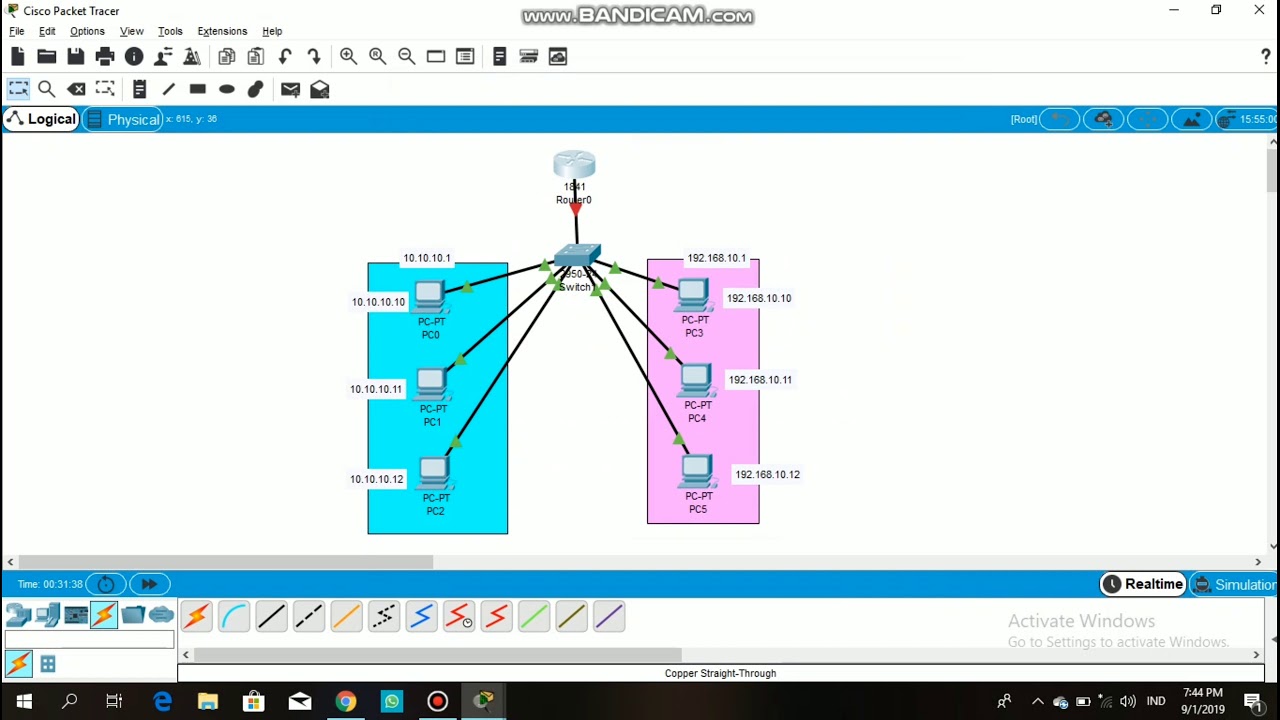Choose the Draw Ellipse tool

[x=227, y=90]
